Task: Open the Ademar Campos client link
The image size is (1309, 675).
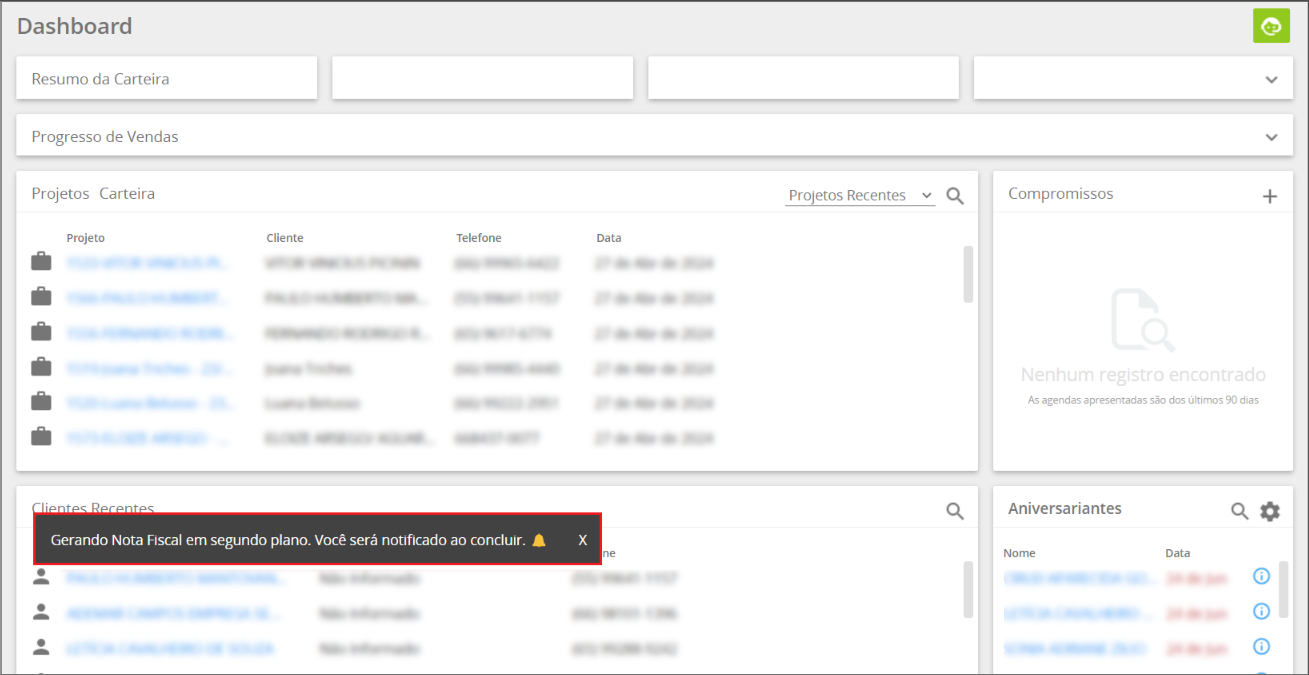Action: (171, 614)
